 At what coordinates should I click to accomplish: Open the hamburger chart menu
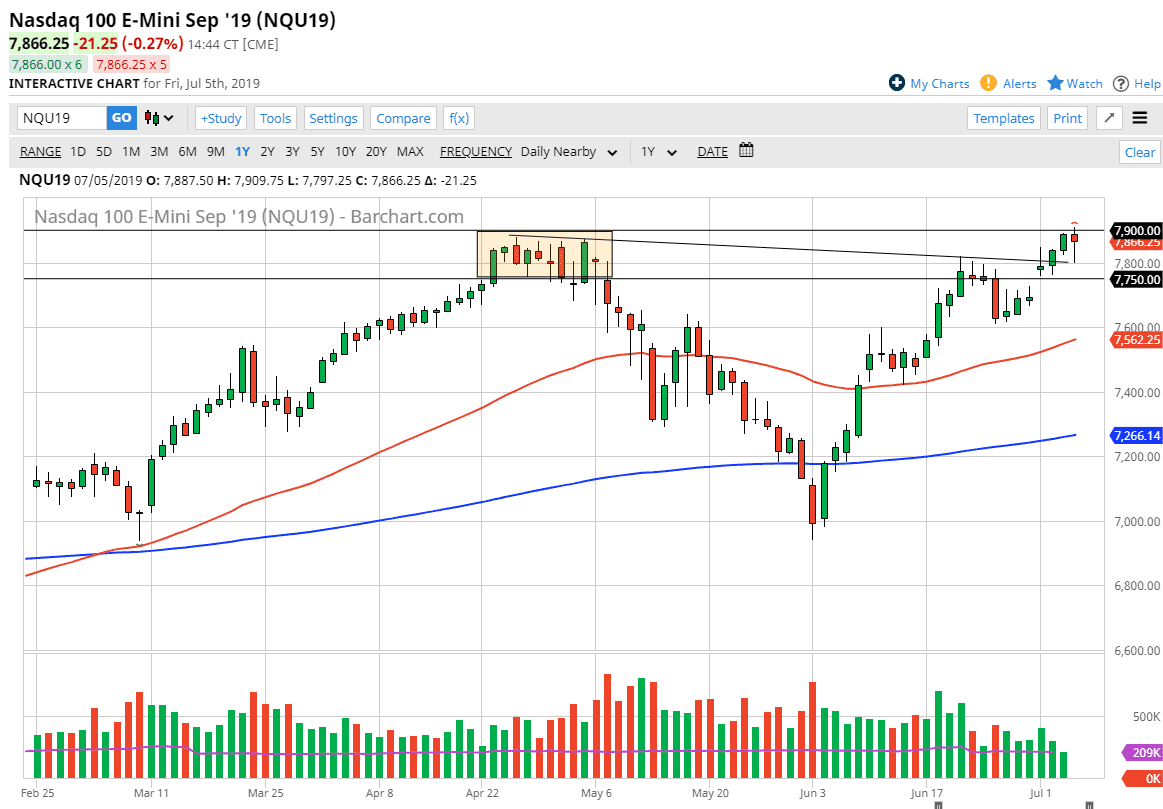click(x=1139, y=118)
